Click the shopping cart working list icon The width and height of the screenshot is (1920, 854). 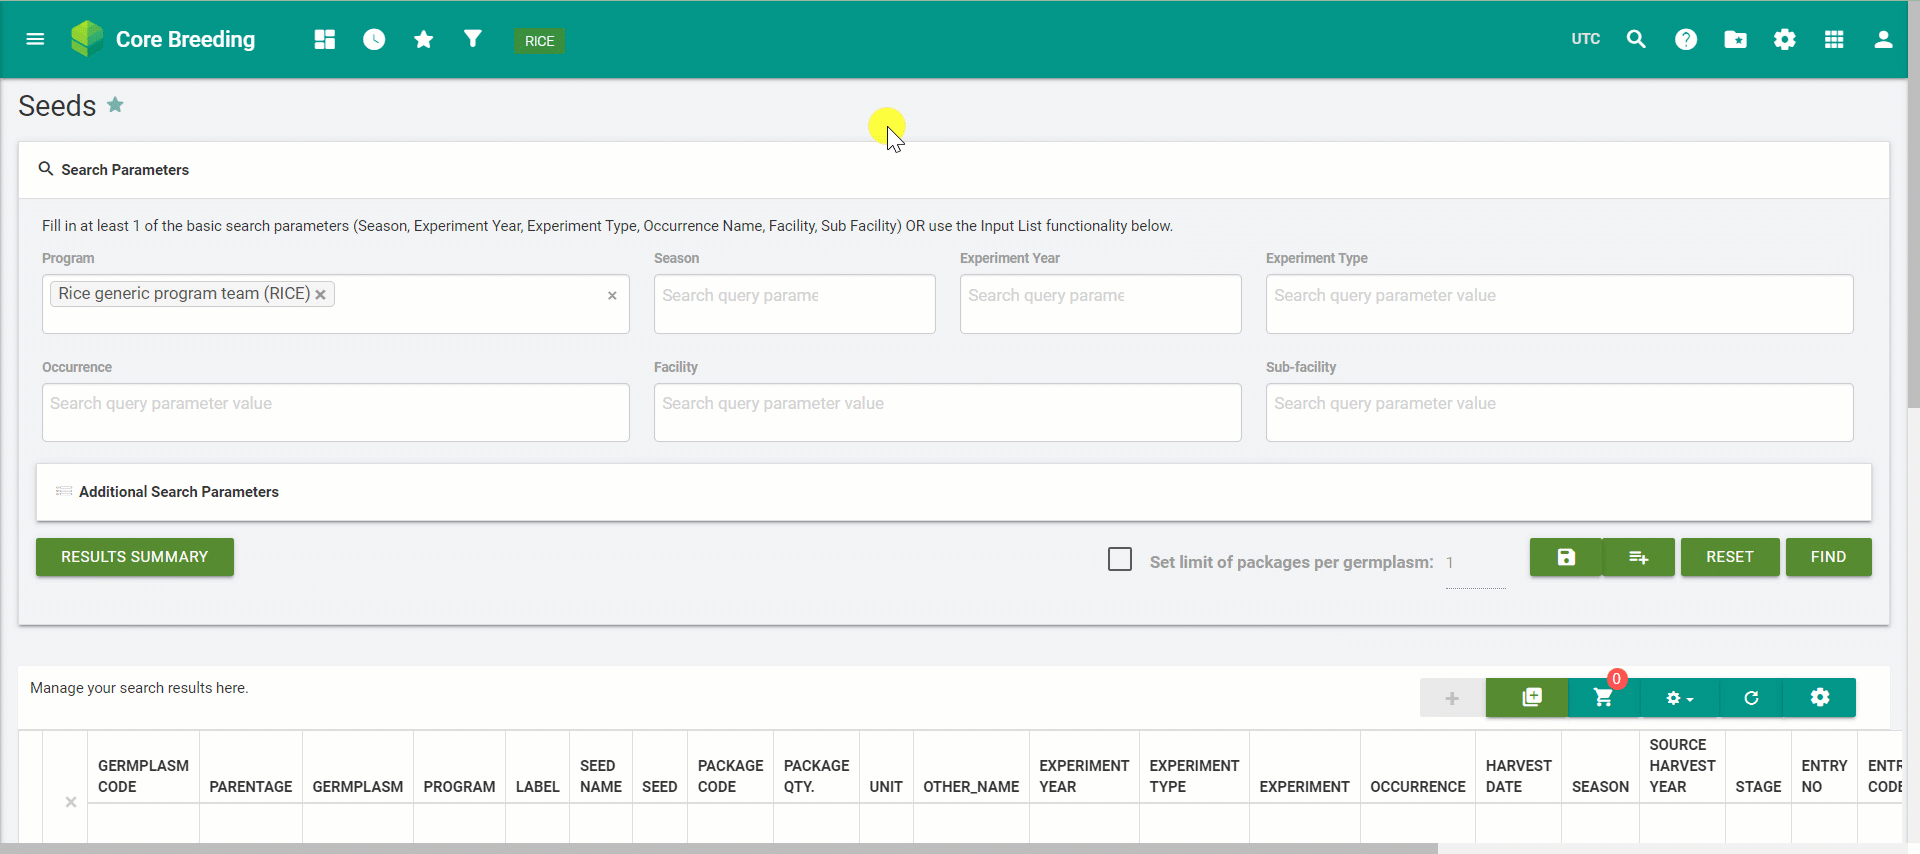pos(1603,698)
